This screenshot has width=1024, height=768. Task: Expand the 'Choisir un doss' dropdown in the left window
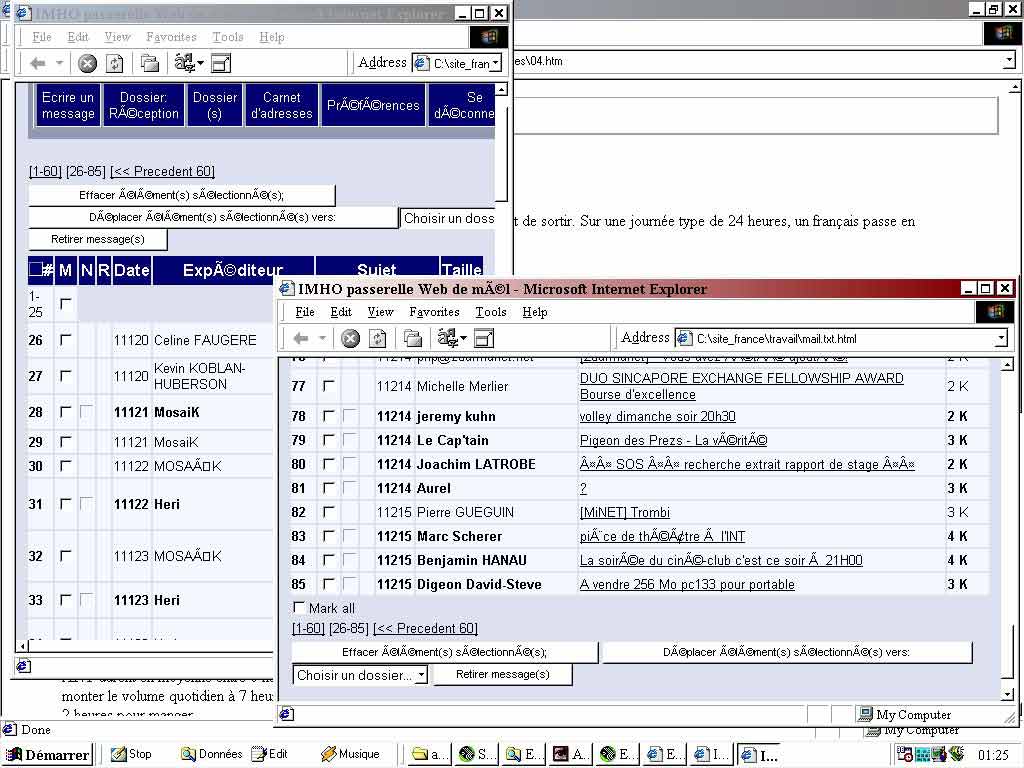coord(447,218)
